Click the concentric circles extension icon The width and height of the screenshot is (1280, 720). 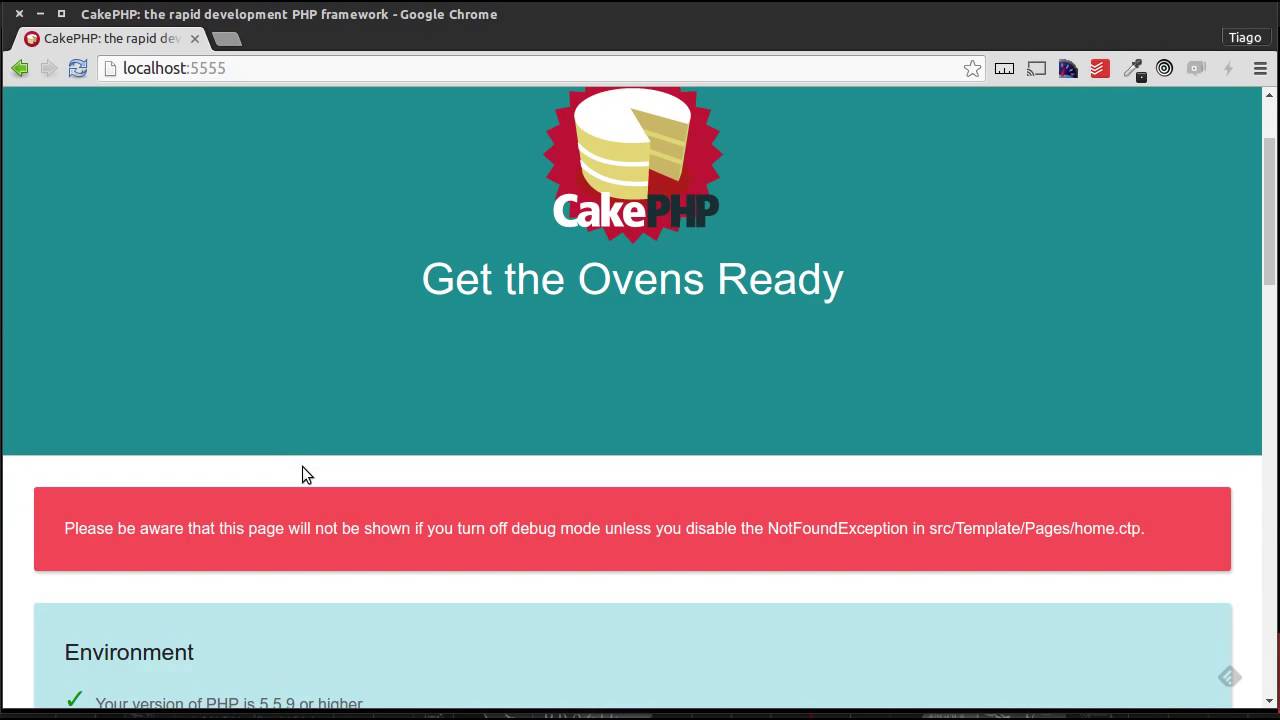[1164, 68]
